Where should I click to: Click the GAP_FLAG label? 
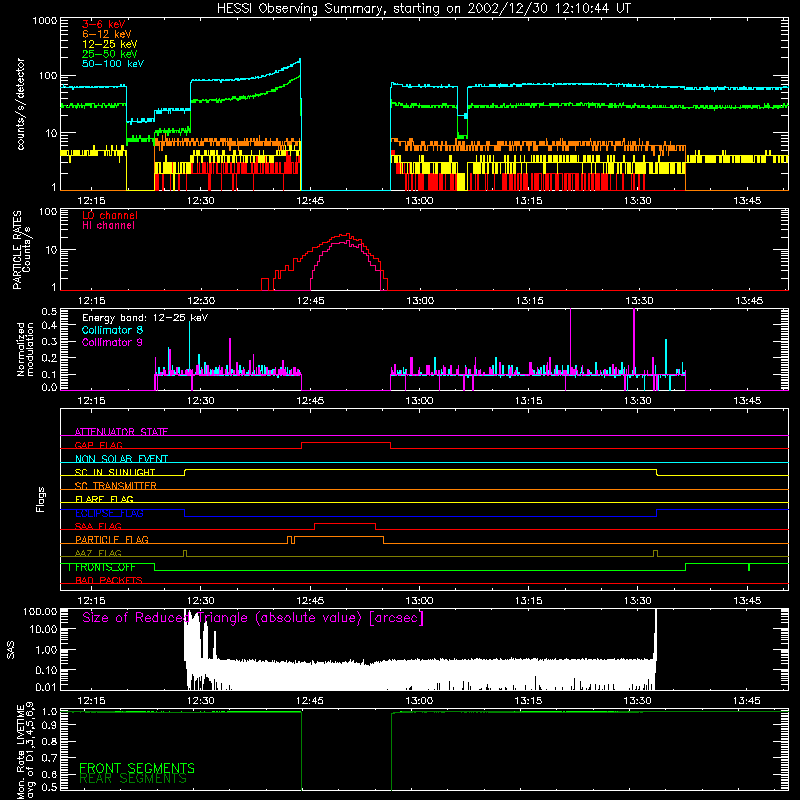coord(98,445)
